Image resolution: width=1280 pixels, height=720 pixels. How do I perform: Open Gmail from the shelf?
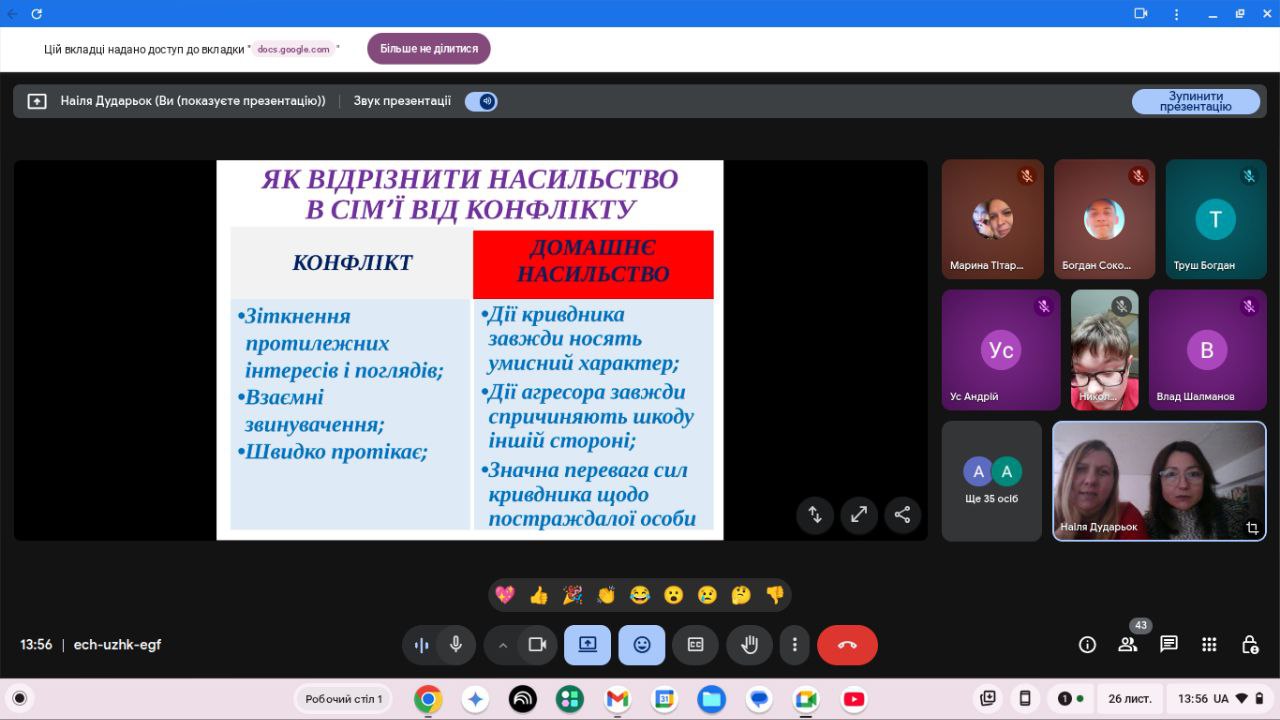617,699
